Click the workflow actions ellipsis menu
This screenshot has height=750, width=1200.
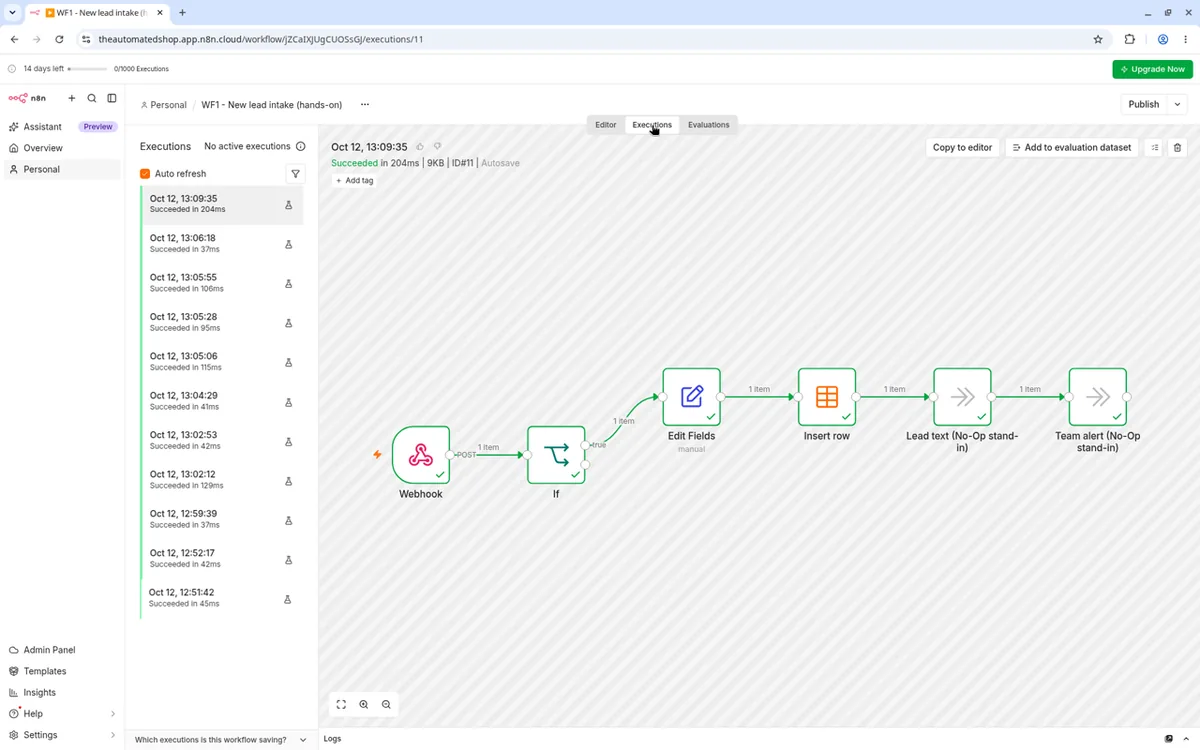click(365, 104)
